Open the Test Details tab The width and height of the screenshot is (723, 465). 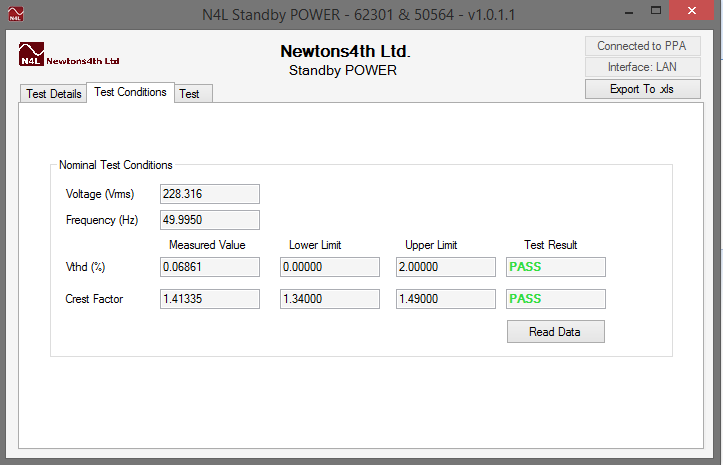tap(53, 94)
